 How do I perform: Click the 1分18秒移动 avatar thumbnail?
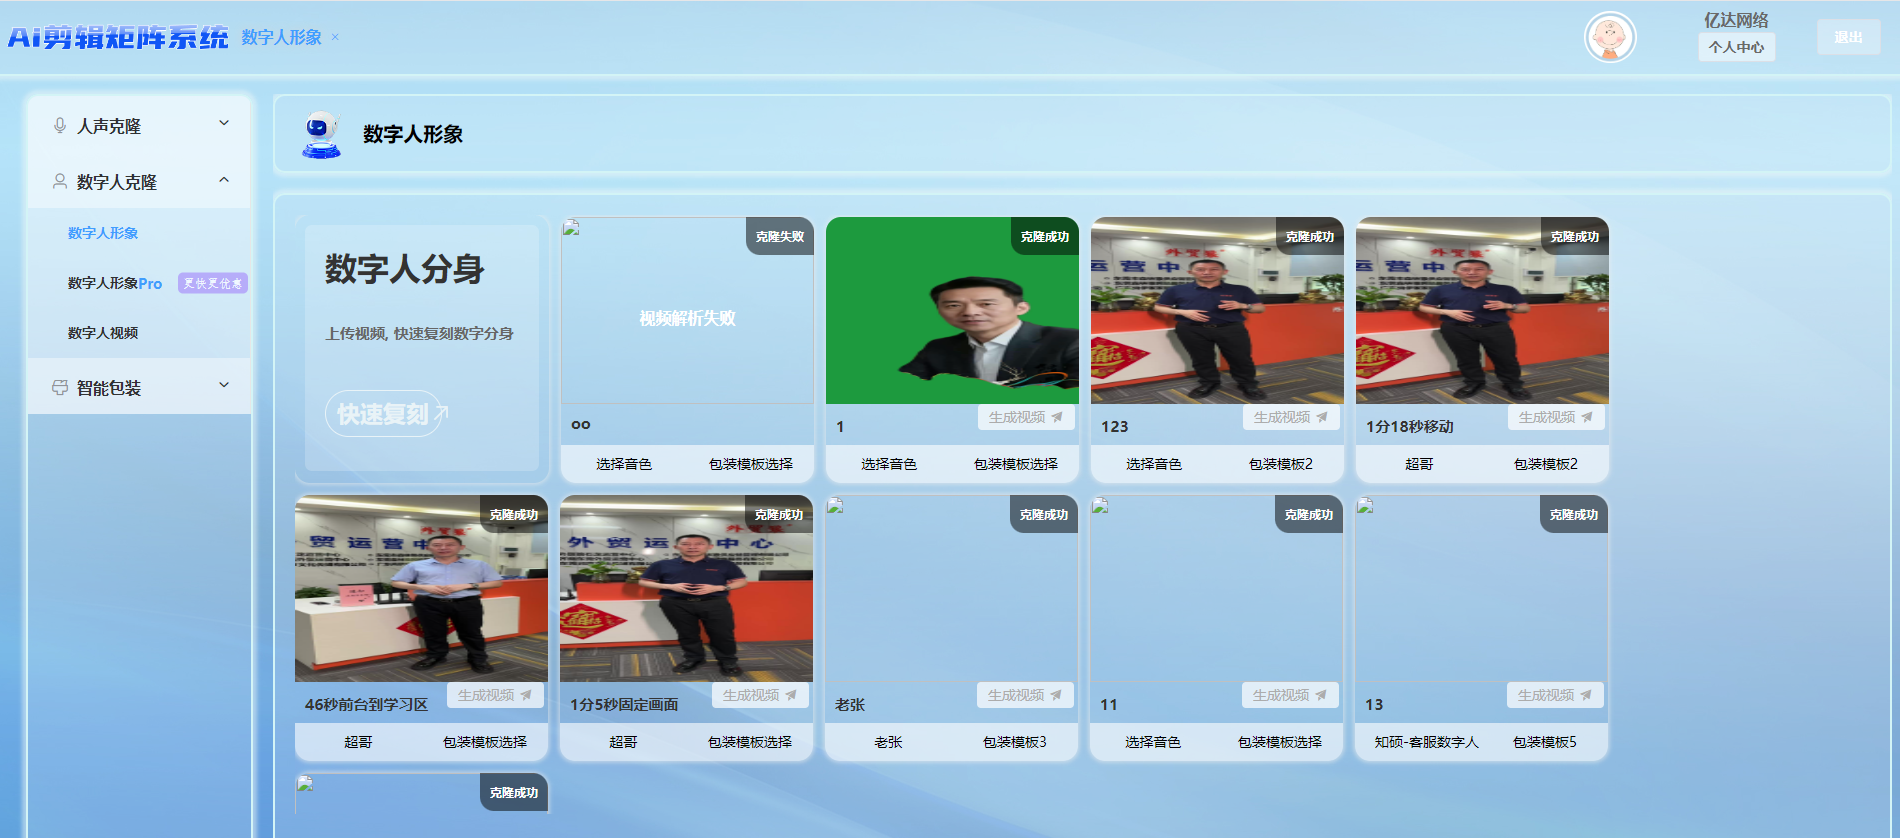(x=1482, y=311)
